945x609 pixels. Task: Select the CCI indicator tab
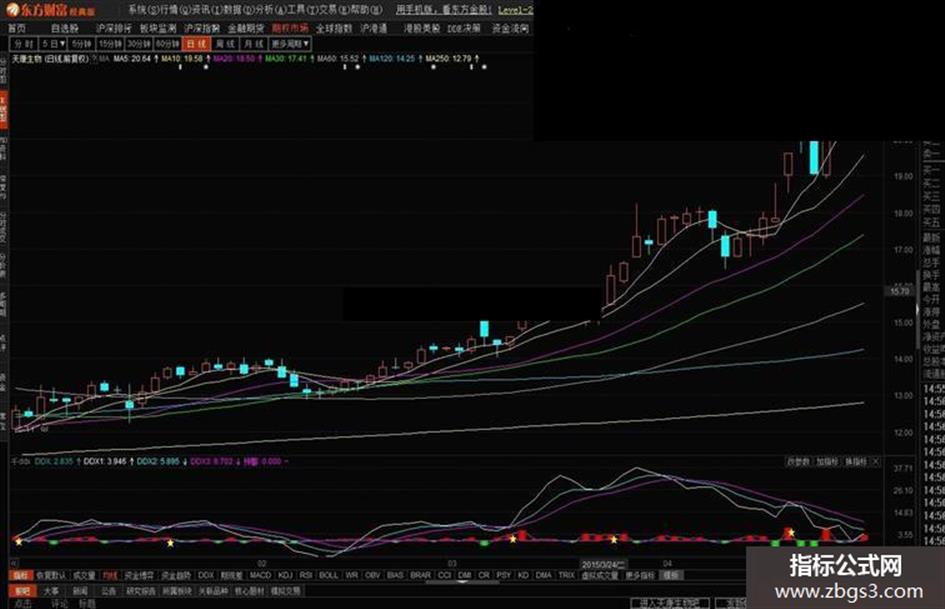pos(445,576)
